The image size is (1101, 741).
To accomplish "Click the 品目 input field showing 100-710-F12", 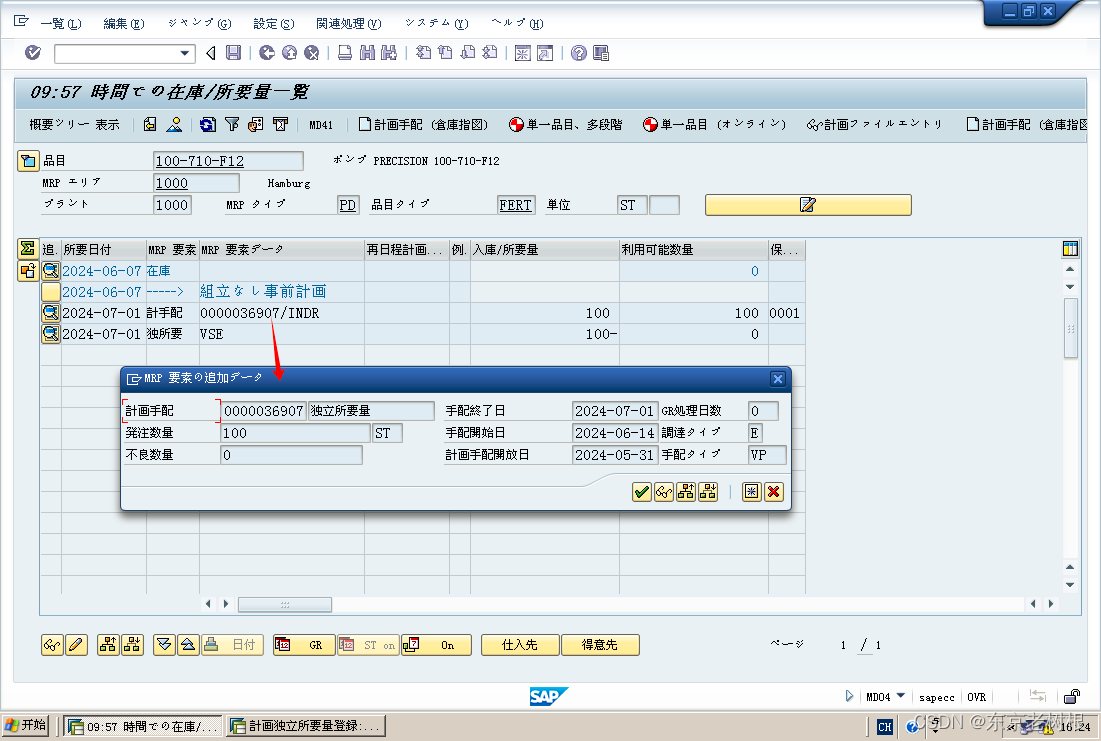I will [228, 160].
